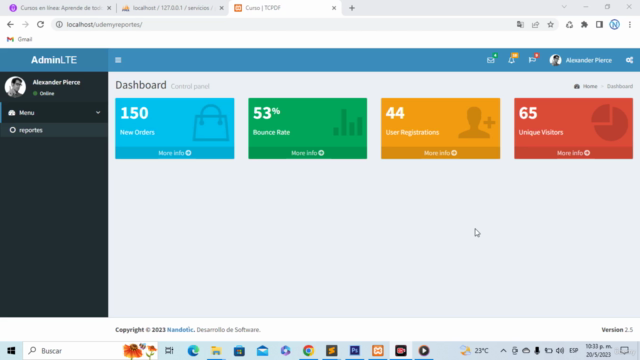View site information icon in address bar
The height and width of the screenshot is (360, 640).
(x=59, y=24)
